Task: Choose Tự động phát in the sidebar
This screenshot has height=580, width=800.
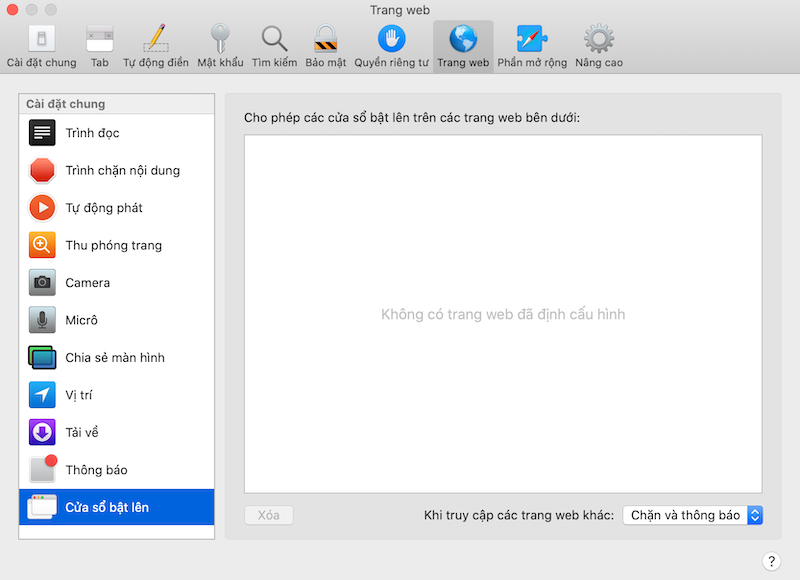Action: pyautogui.click(x=117, y=208)
